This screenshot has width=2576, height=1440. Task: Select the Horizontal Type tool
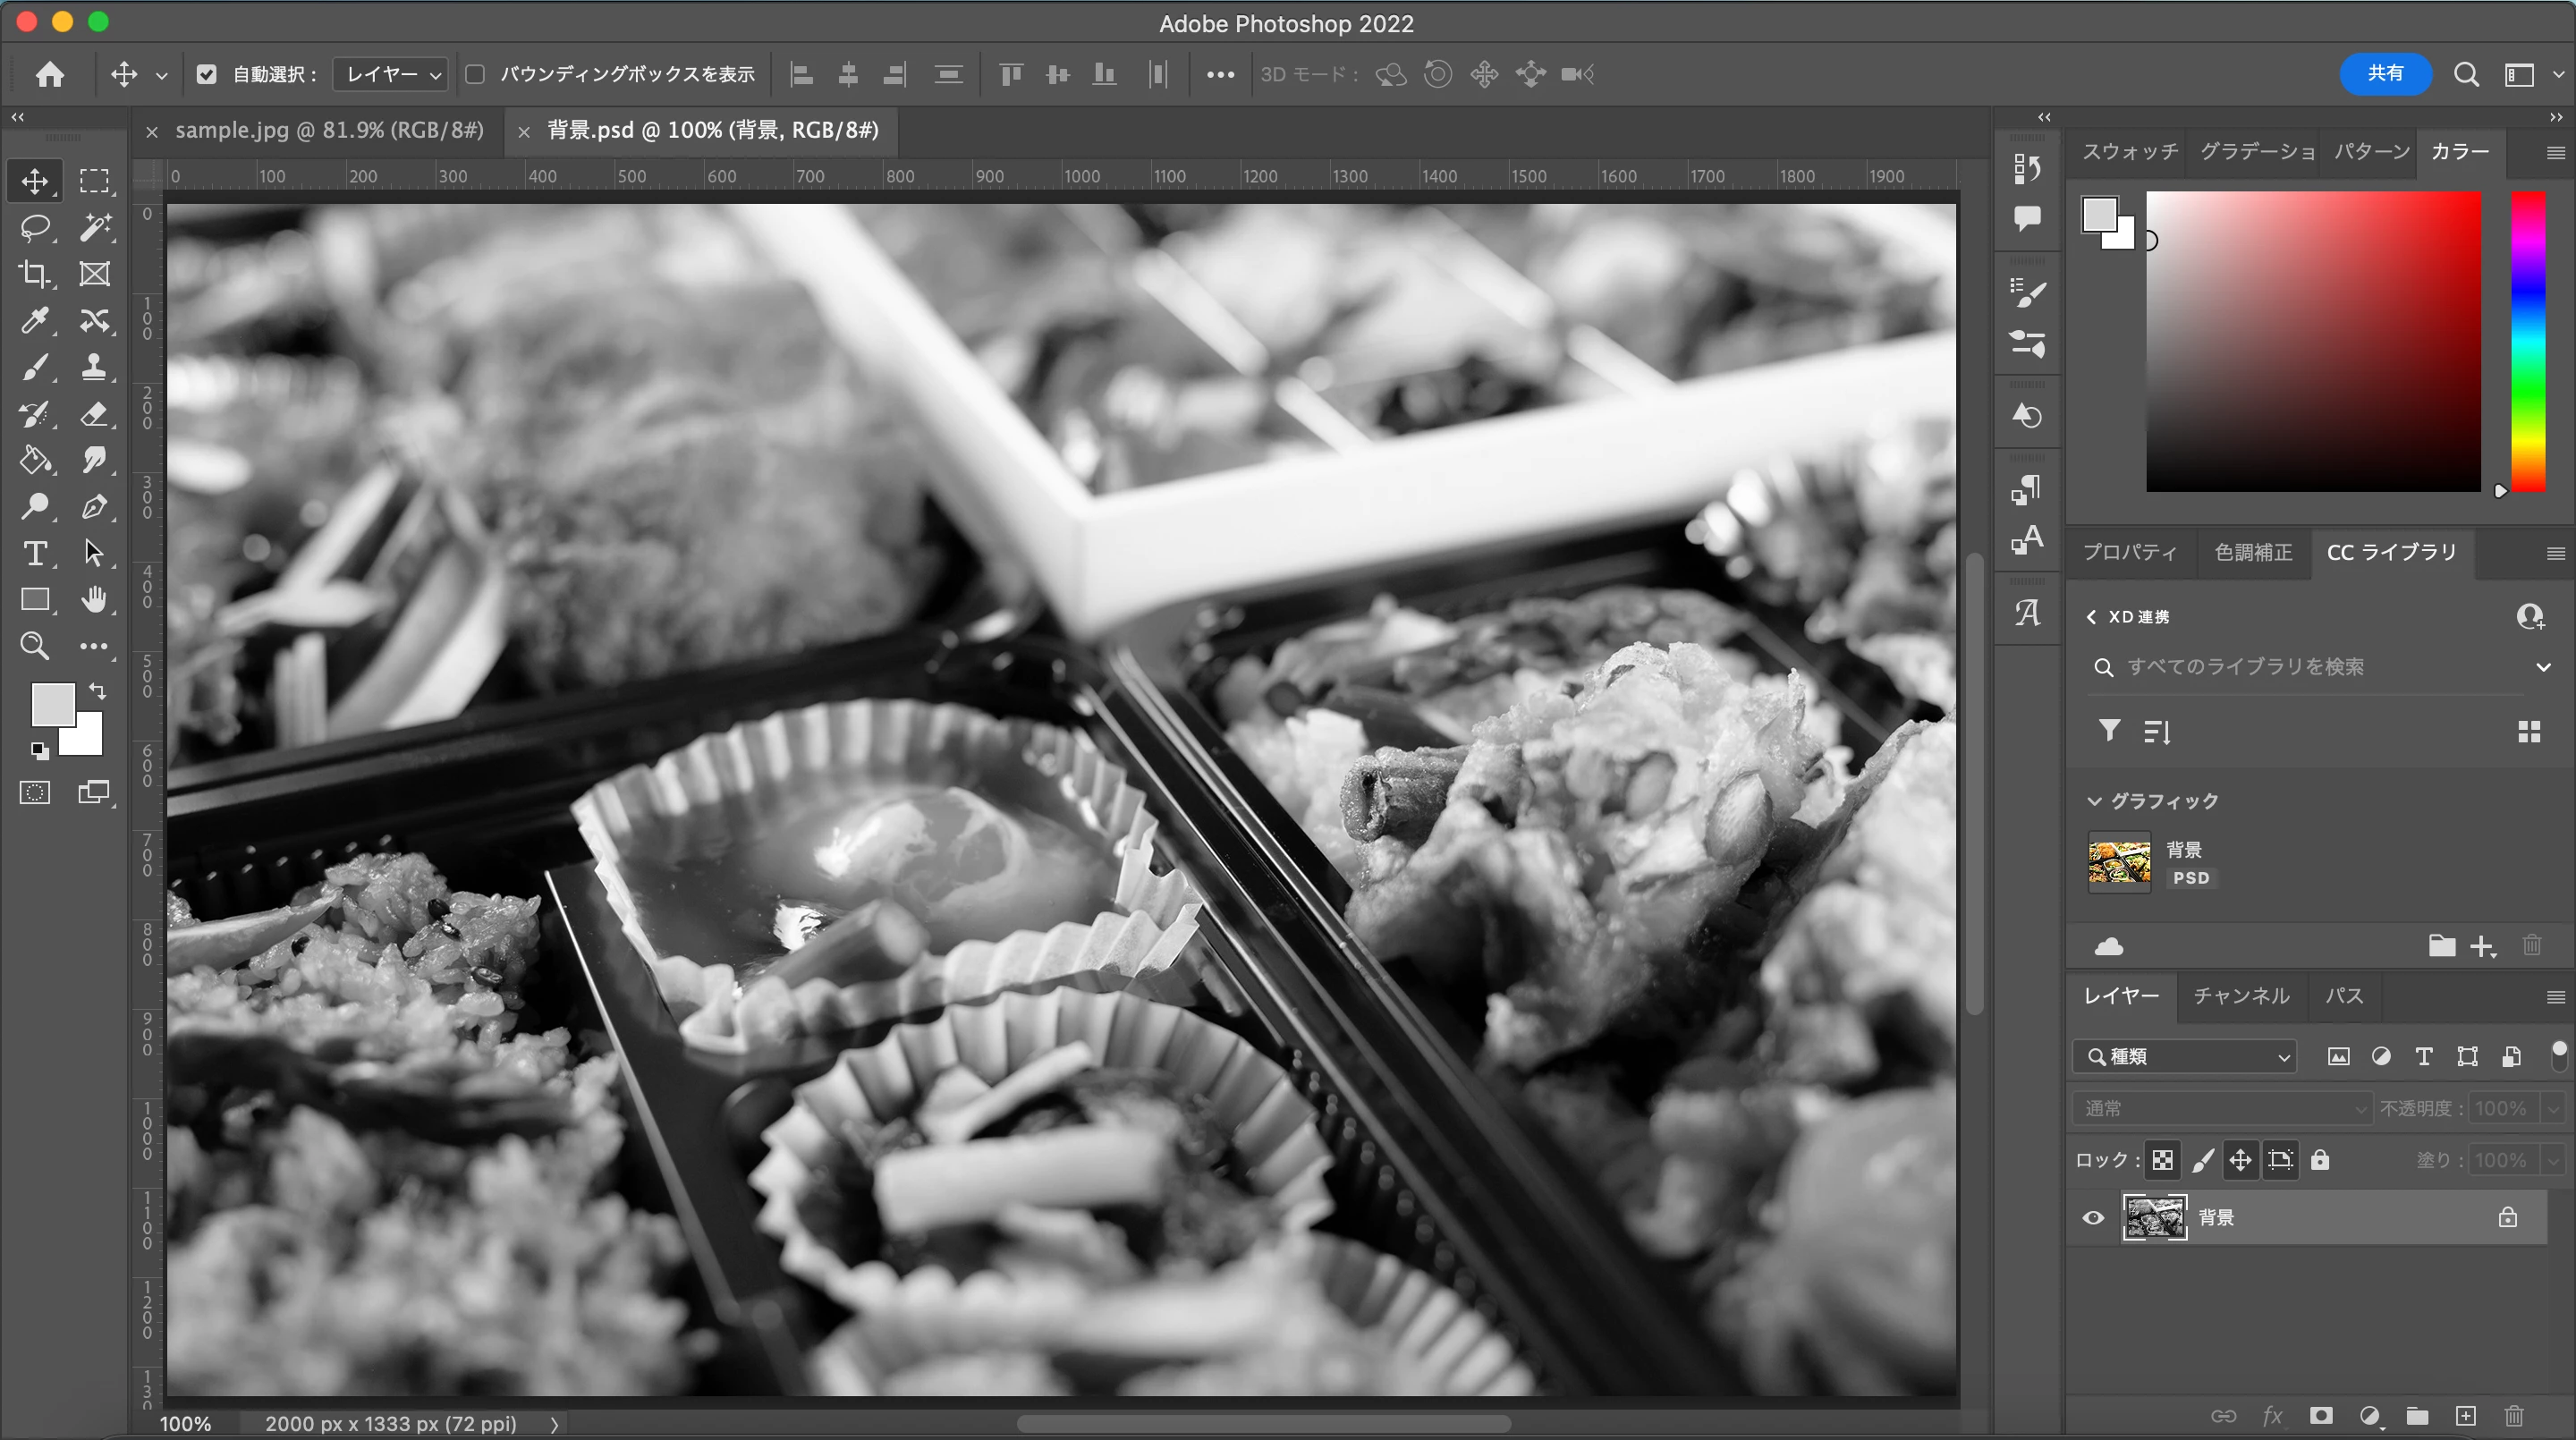(x=35, y=553)
